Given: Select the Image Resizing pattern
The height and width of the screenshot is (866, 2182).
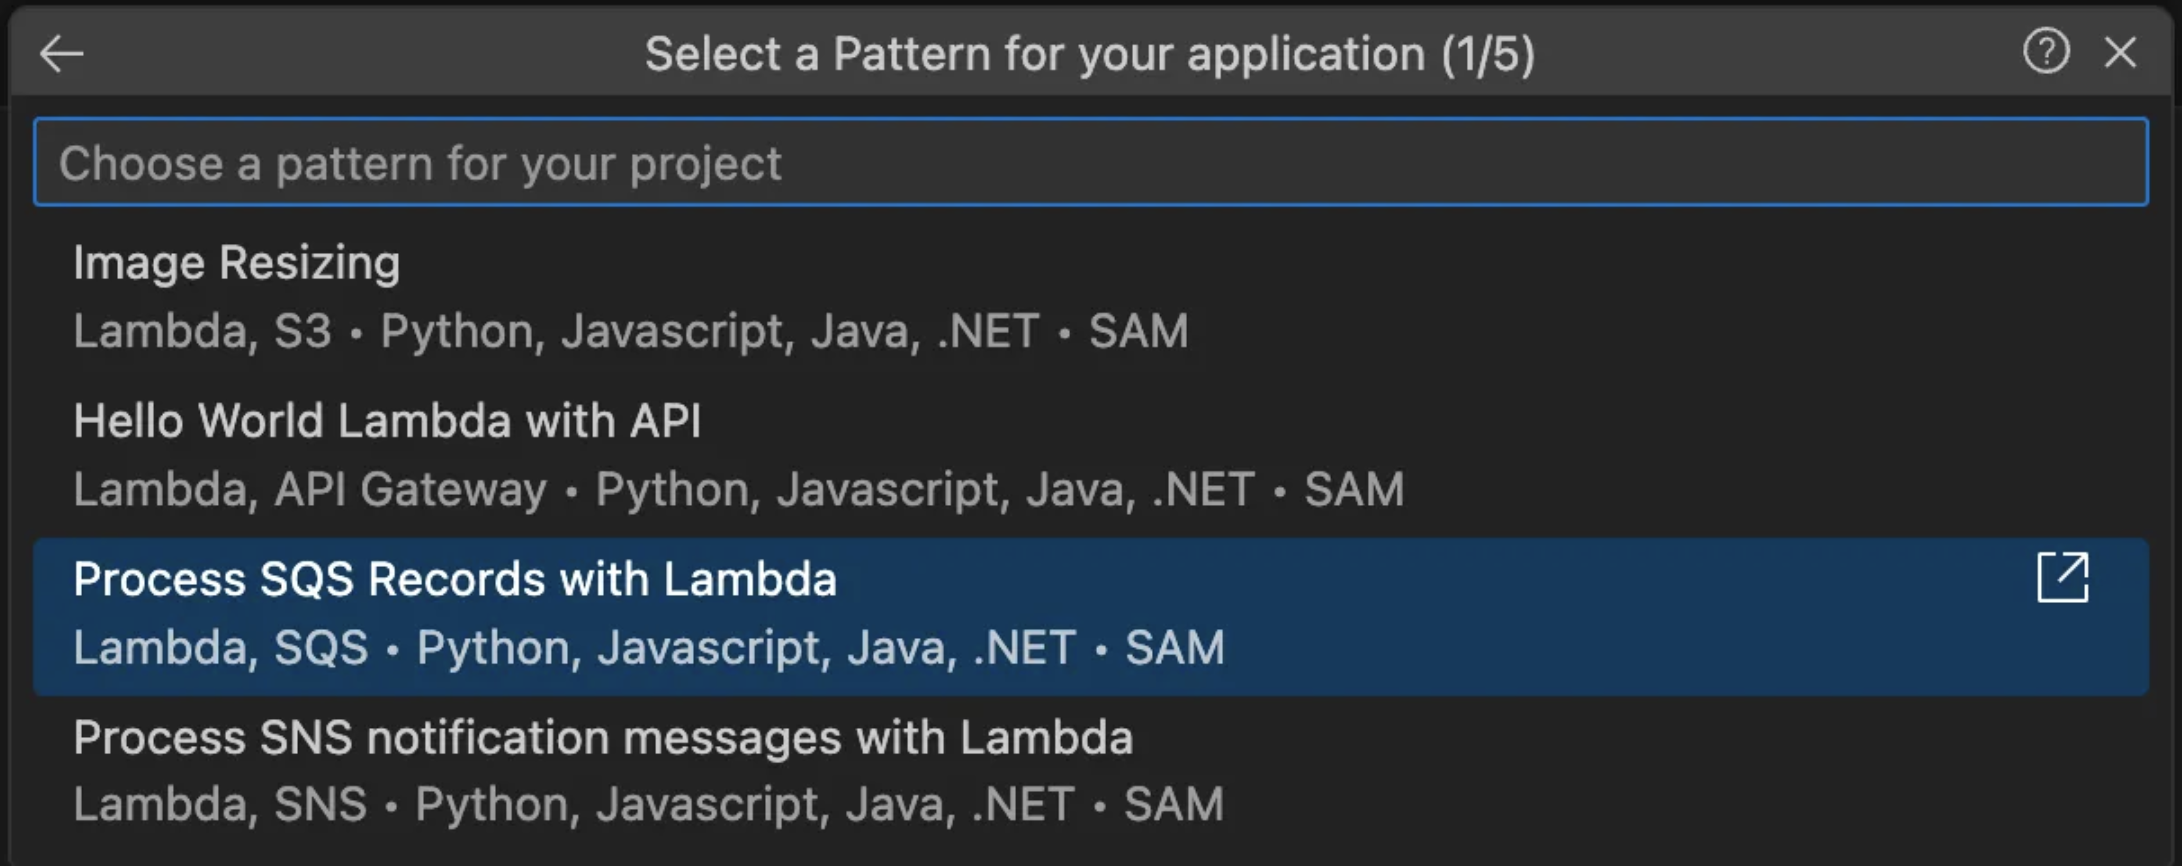Looking at the screenshot, I should point(237,264).
